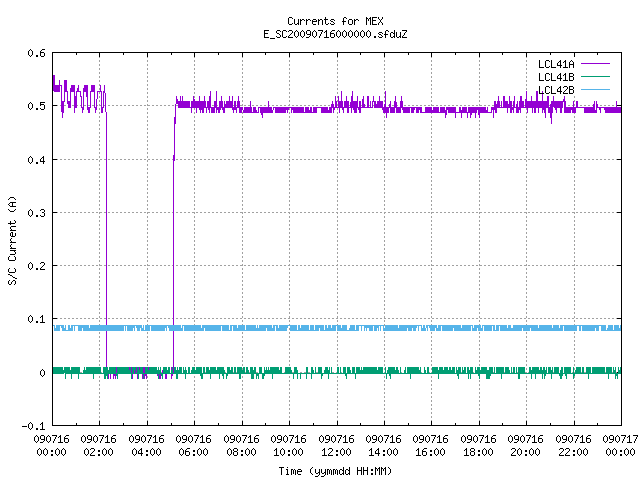Click the green LCL41B trace near 16:00
The width and height of the screenshot is (640, 480).
431,371
